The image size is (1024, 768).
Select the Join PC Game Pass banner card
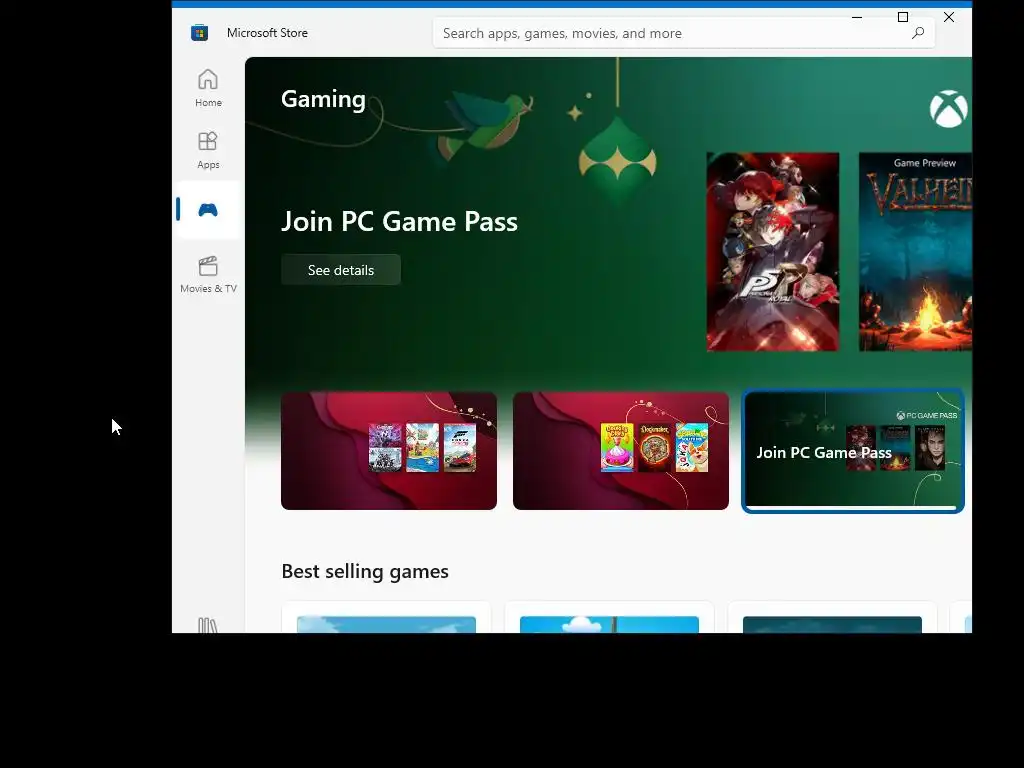[x=853, y=451]
